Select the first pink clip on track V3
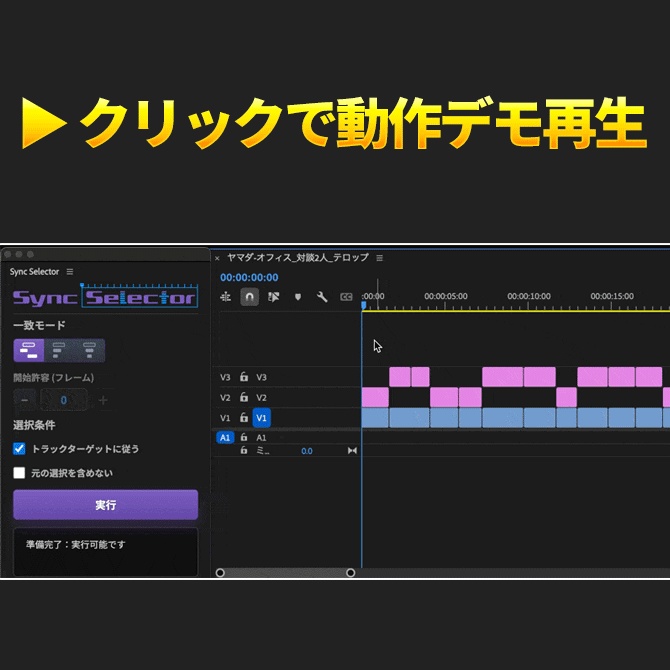670x670 pixels. pyautogui.click(x=400, y=376)
